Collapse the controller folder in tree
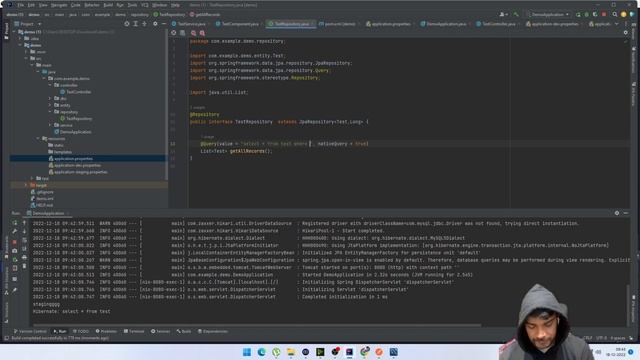Viewport: 640px width, 360px height. coord(50,85)
